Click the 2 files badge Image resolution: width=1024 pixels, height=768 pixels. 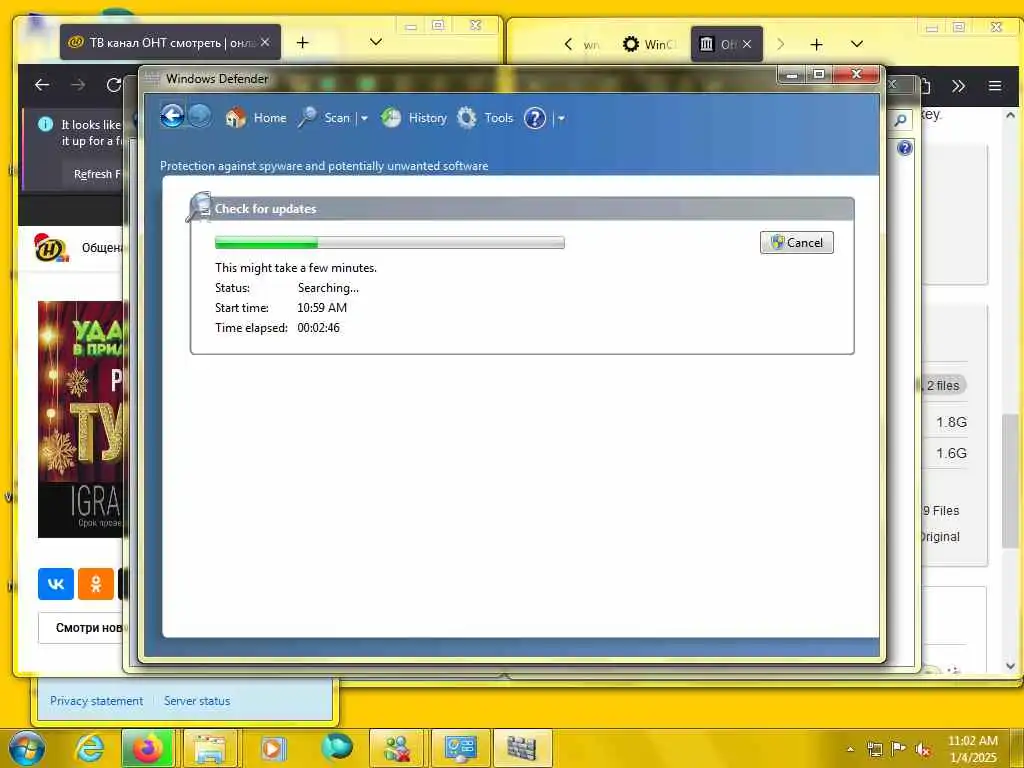click(942, 385)
